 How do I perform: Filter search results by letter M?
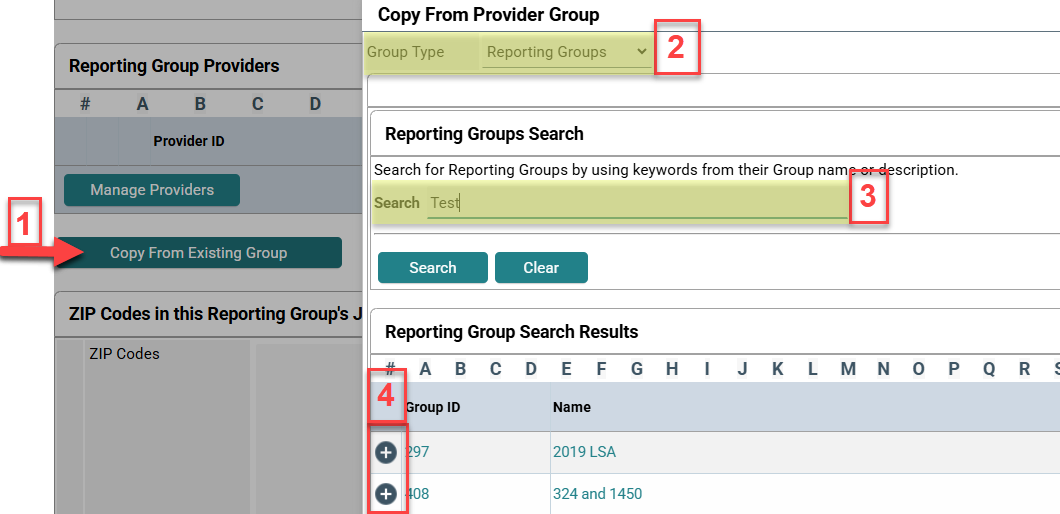(x=848, y=369)
